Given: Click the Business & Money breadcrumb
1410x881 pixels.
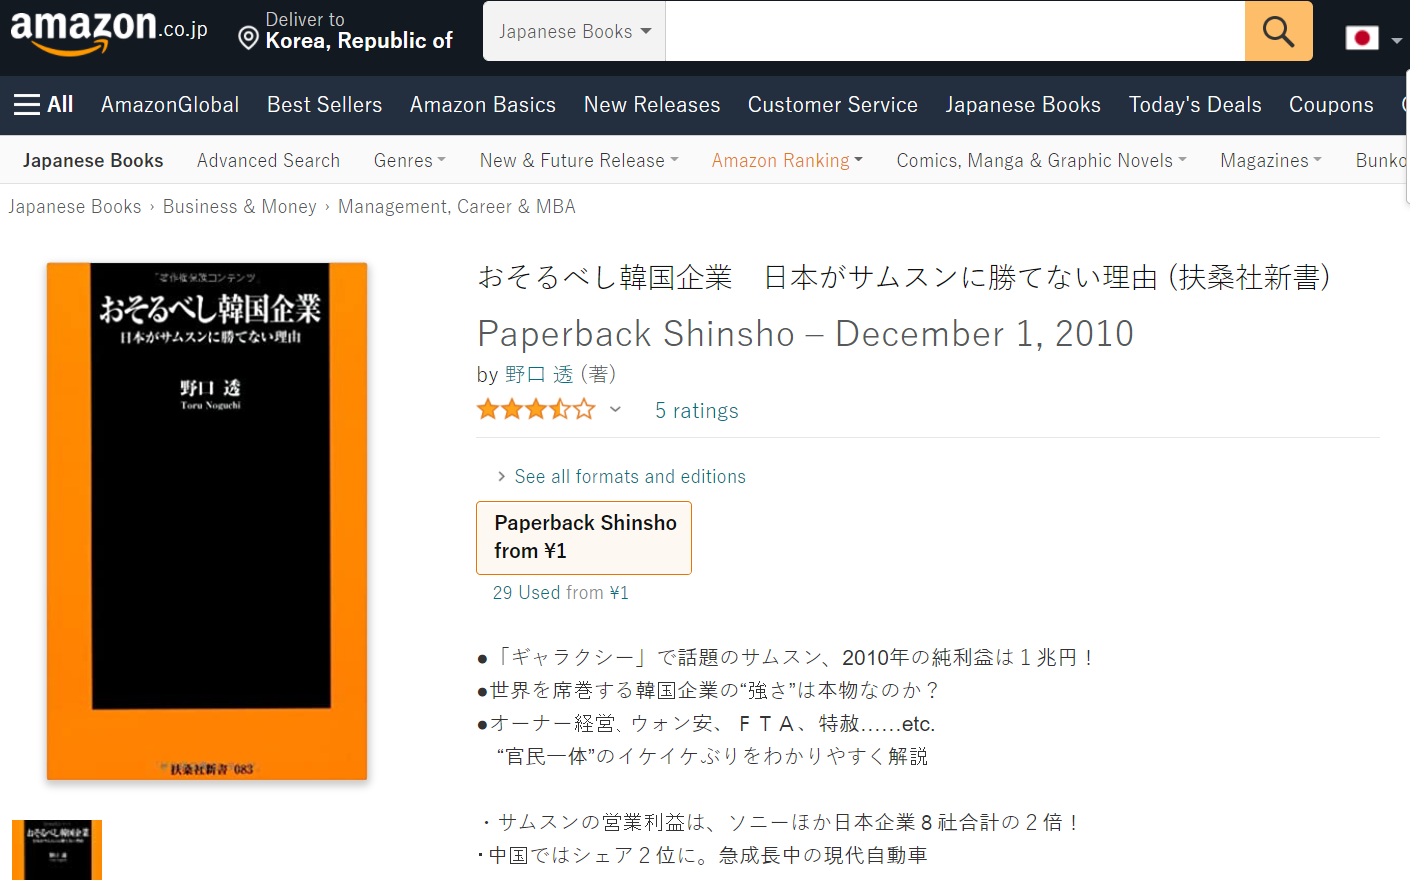Looking at the screenshot, I should [x=240, y=207].
